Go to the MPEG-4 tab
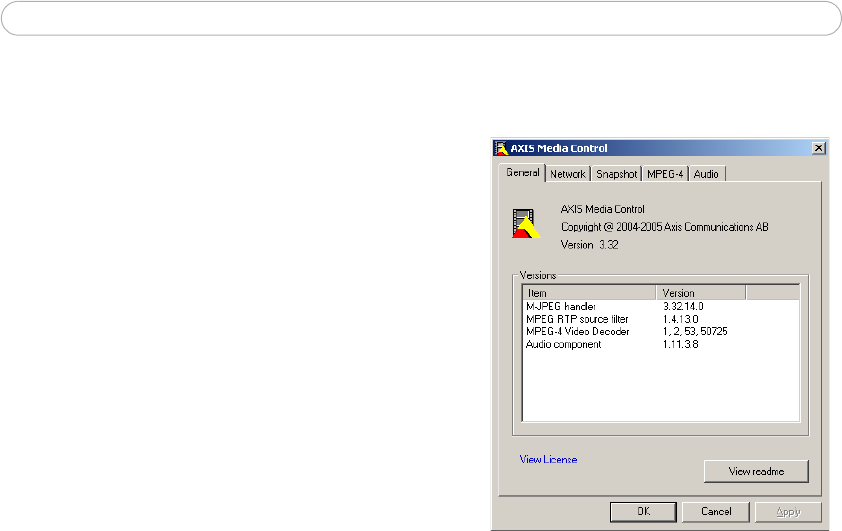842x531 pixels. pos(665,174)
